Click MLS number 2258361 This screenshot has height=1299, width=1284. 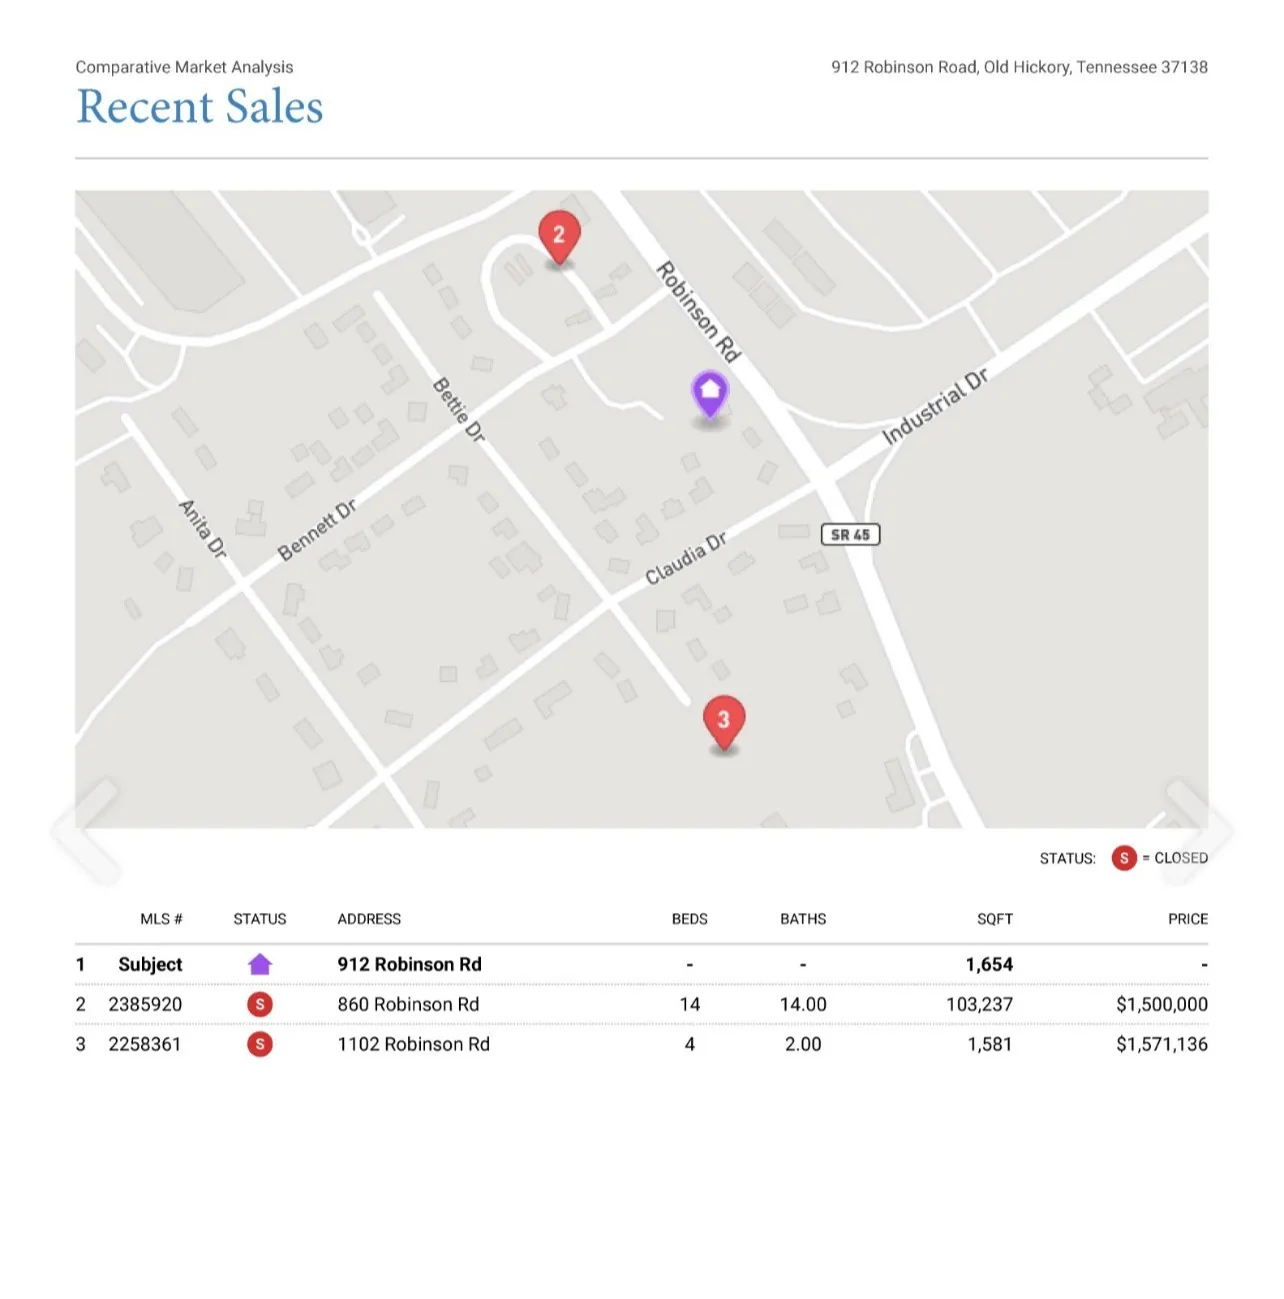[145, 1044]
